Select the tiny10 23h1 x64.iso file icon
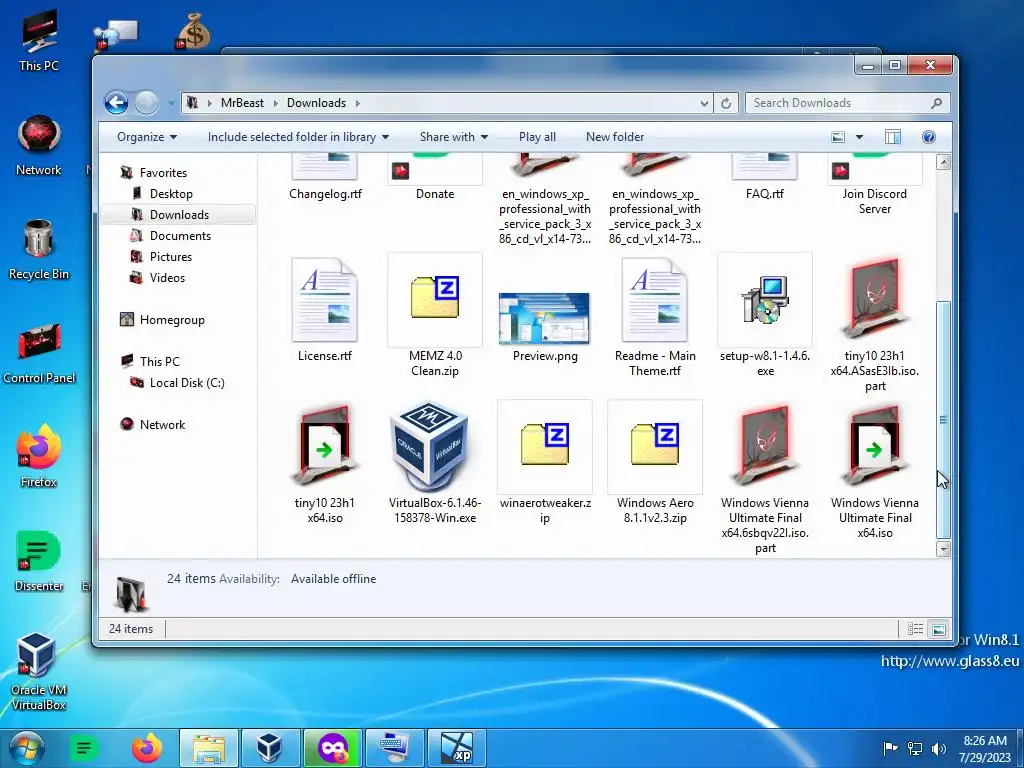Image resolution: width=1024 pixels, height=768 pixels. 325,446
